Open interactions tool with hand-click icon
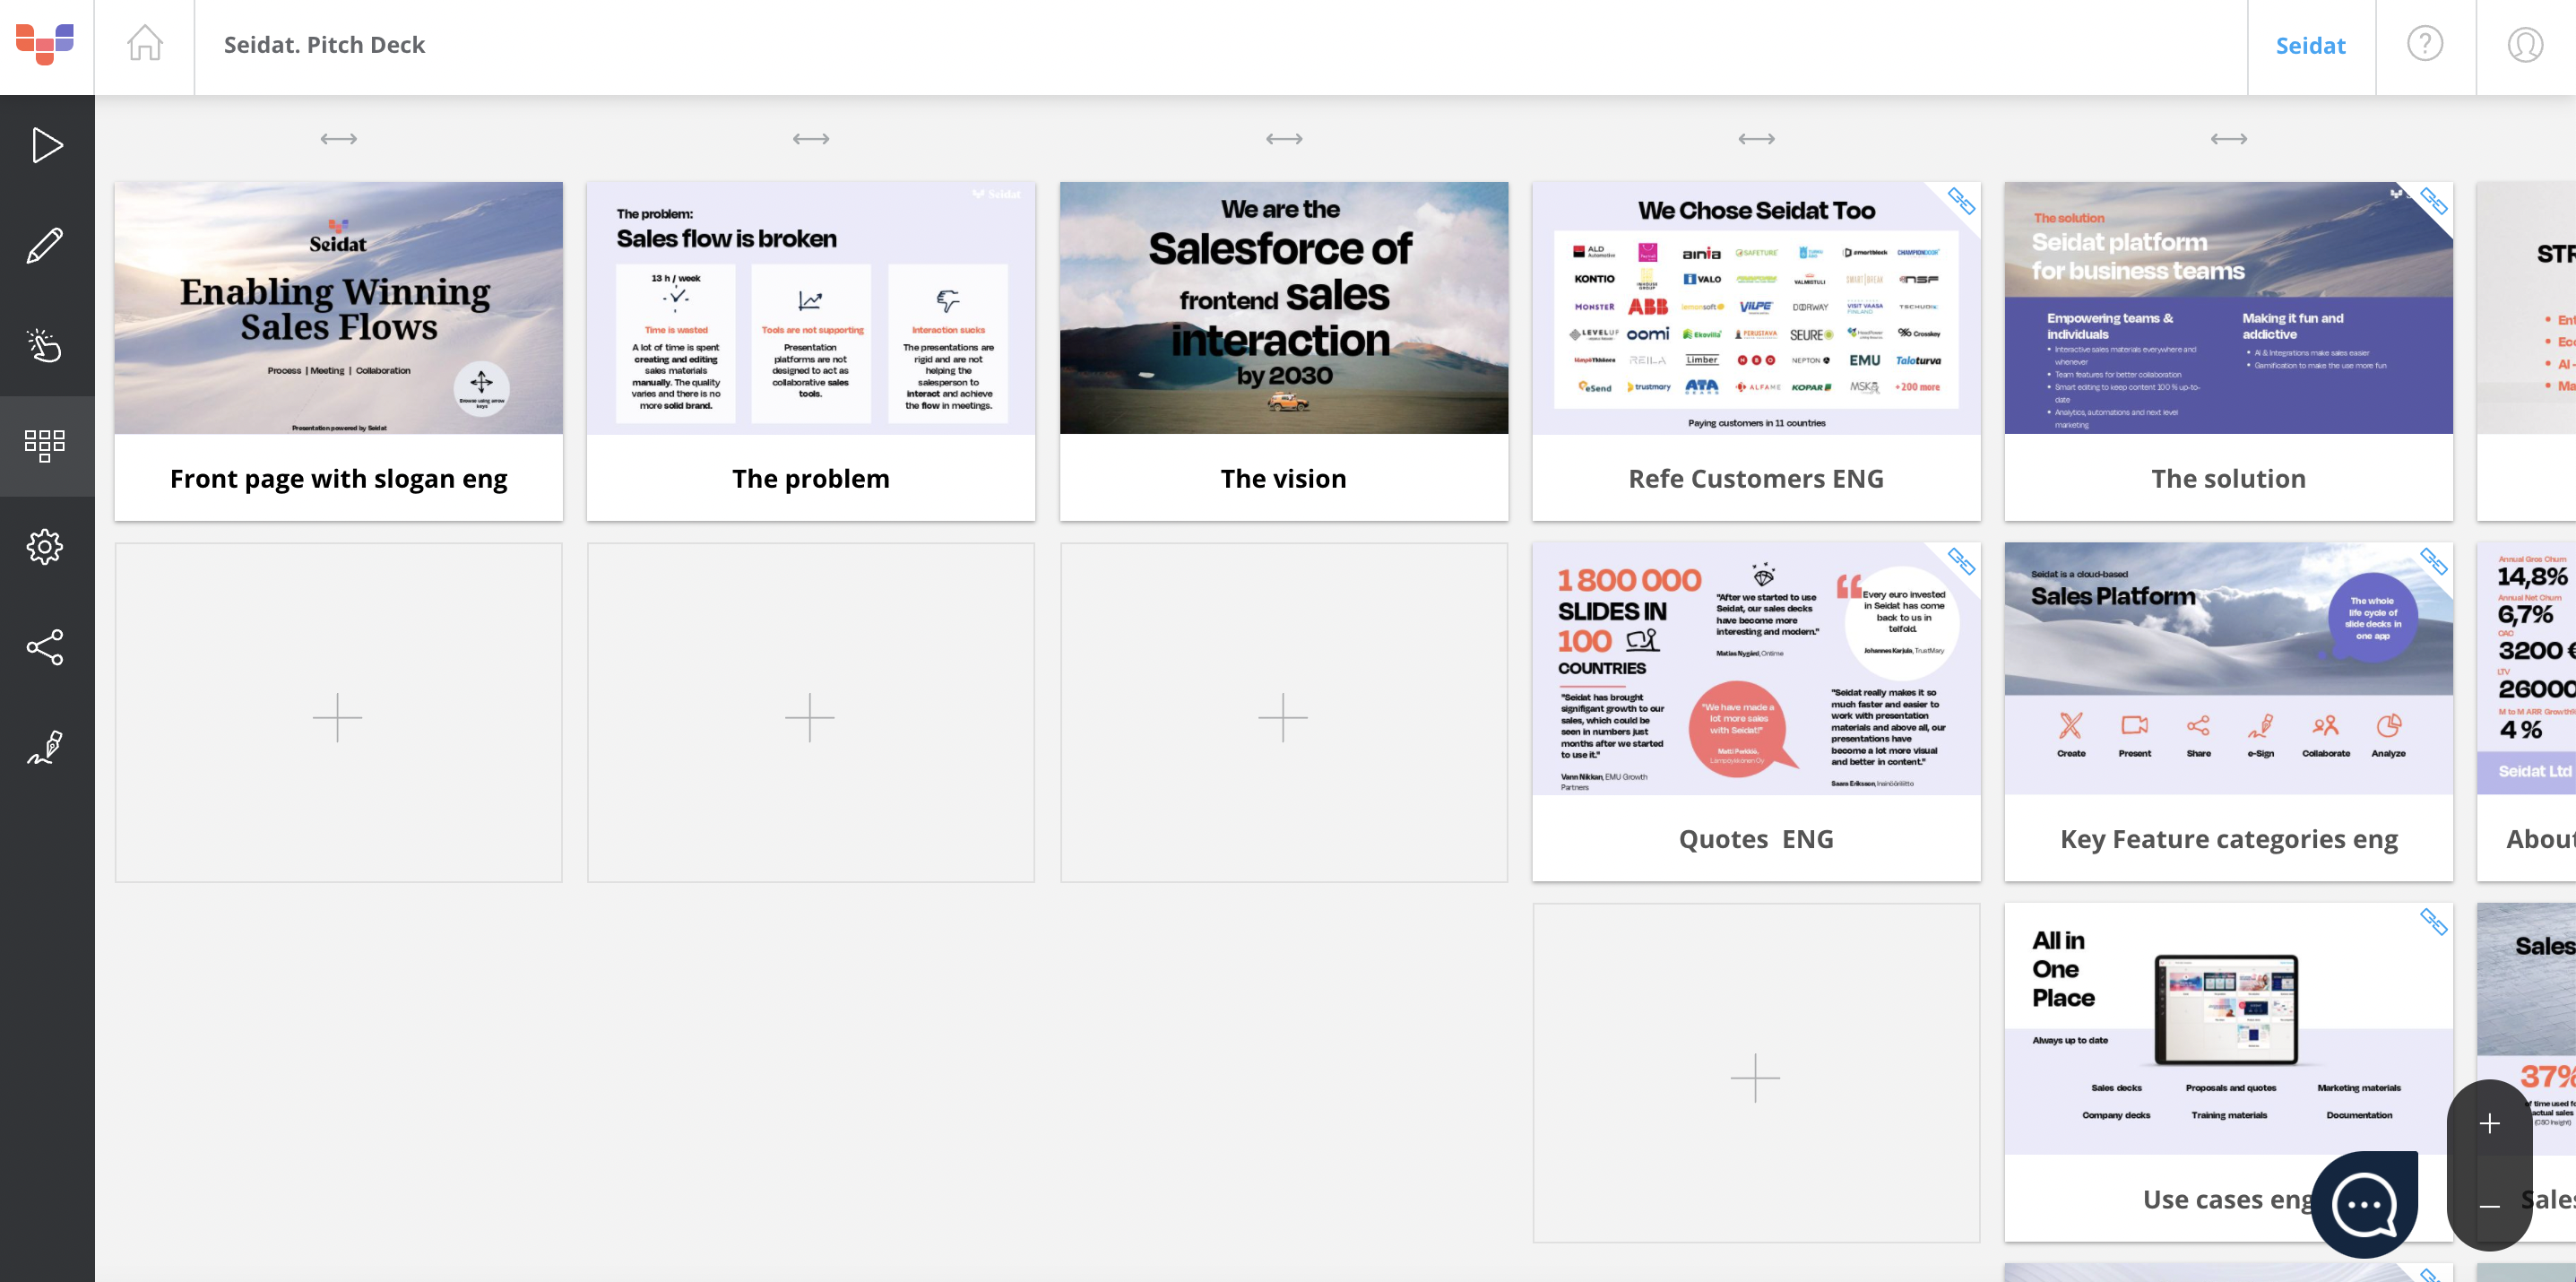The height and width of the screenshot is (1282, 2576). pyautogui.click(x=45, y=345)
